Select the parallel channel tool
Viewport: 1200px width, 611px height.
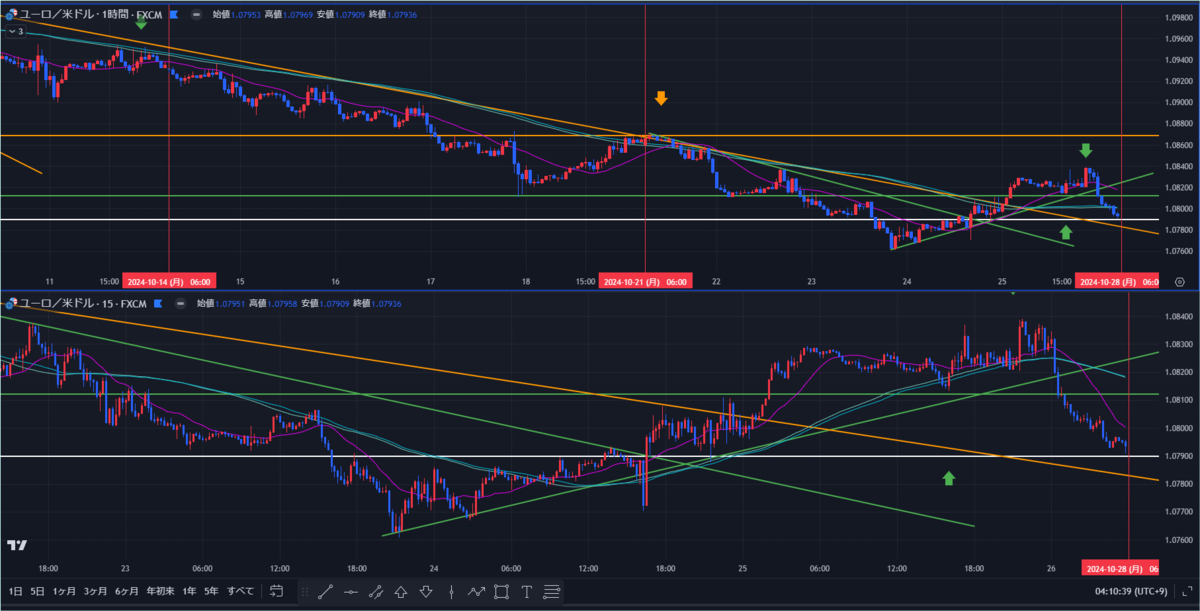coord(376,591)
